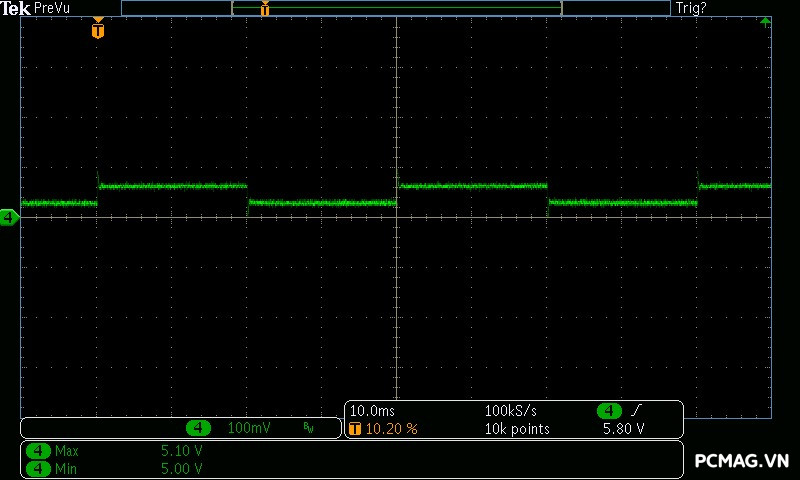
Task: Click the channel 4 ground reference marker
Action: click(x=9, y=217)
